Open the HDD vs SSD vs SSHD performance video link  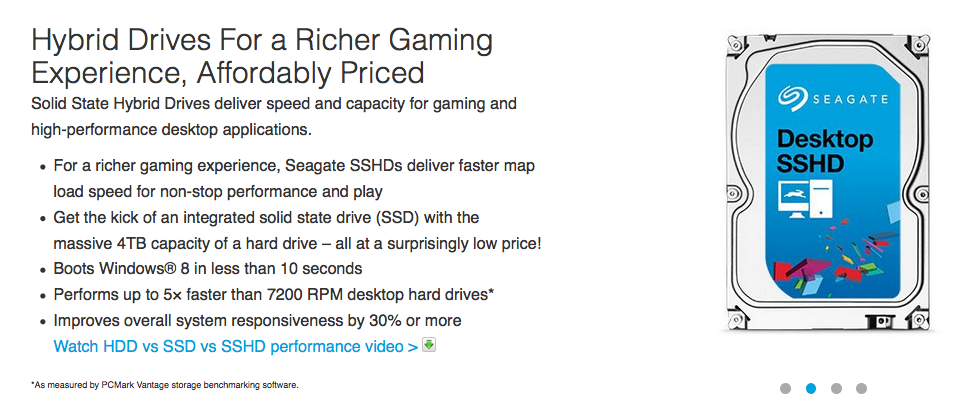(236, 346)
